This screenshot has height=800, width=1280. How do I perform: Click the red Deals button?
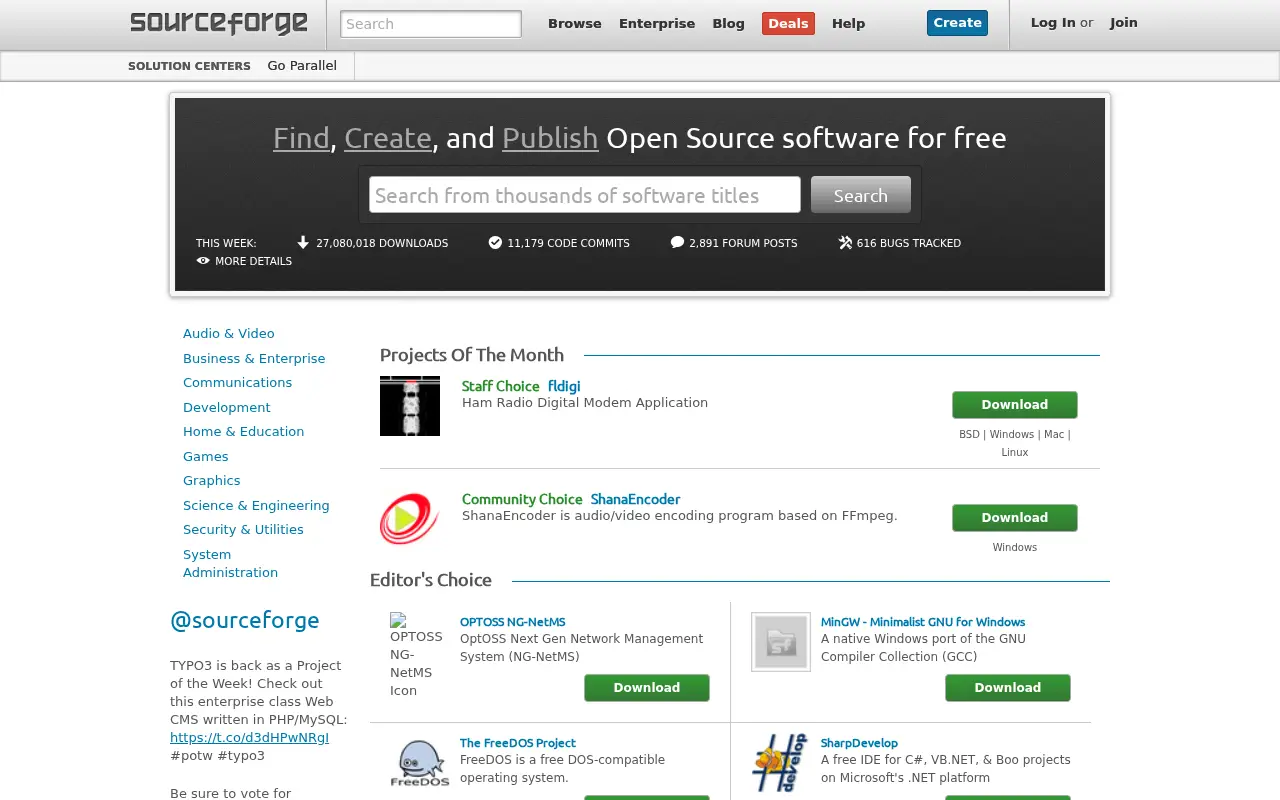(x=788, y=24)
